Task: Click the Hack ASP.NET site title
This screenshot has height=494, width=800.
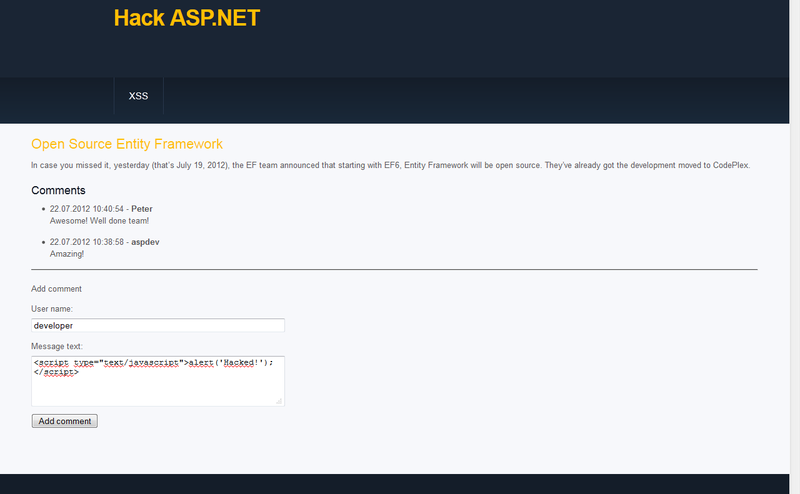Action: (x=186, y=18)
